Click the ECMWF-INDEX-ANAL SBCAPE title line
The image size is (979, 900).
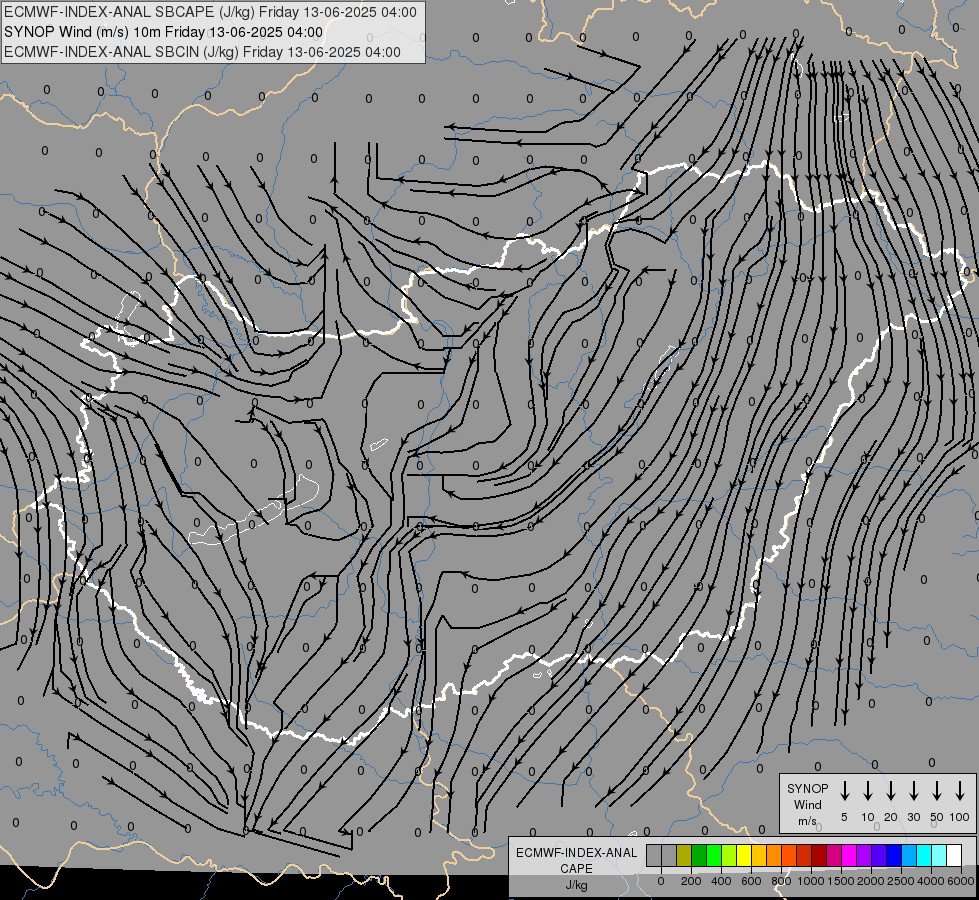coord(210,12)
